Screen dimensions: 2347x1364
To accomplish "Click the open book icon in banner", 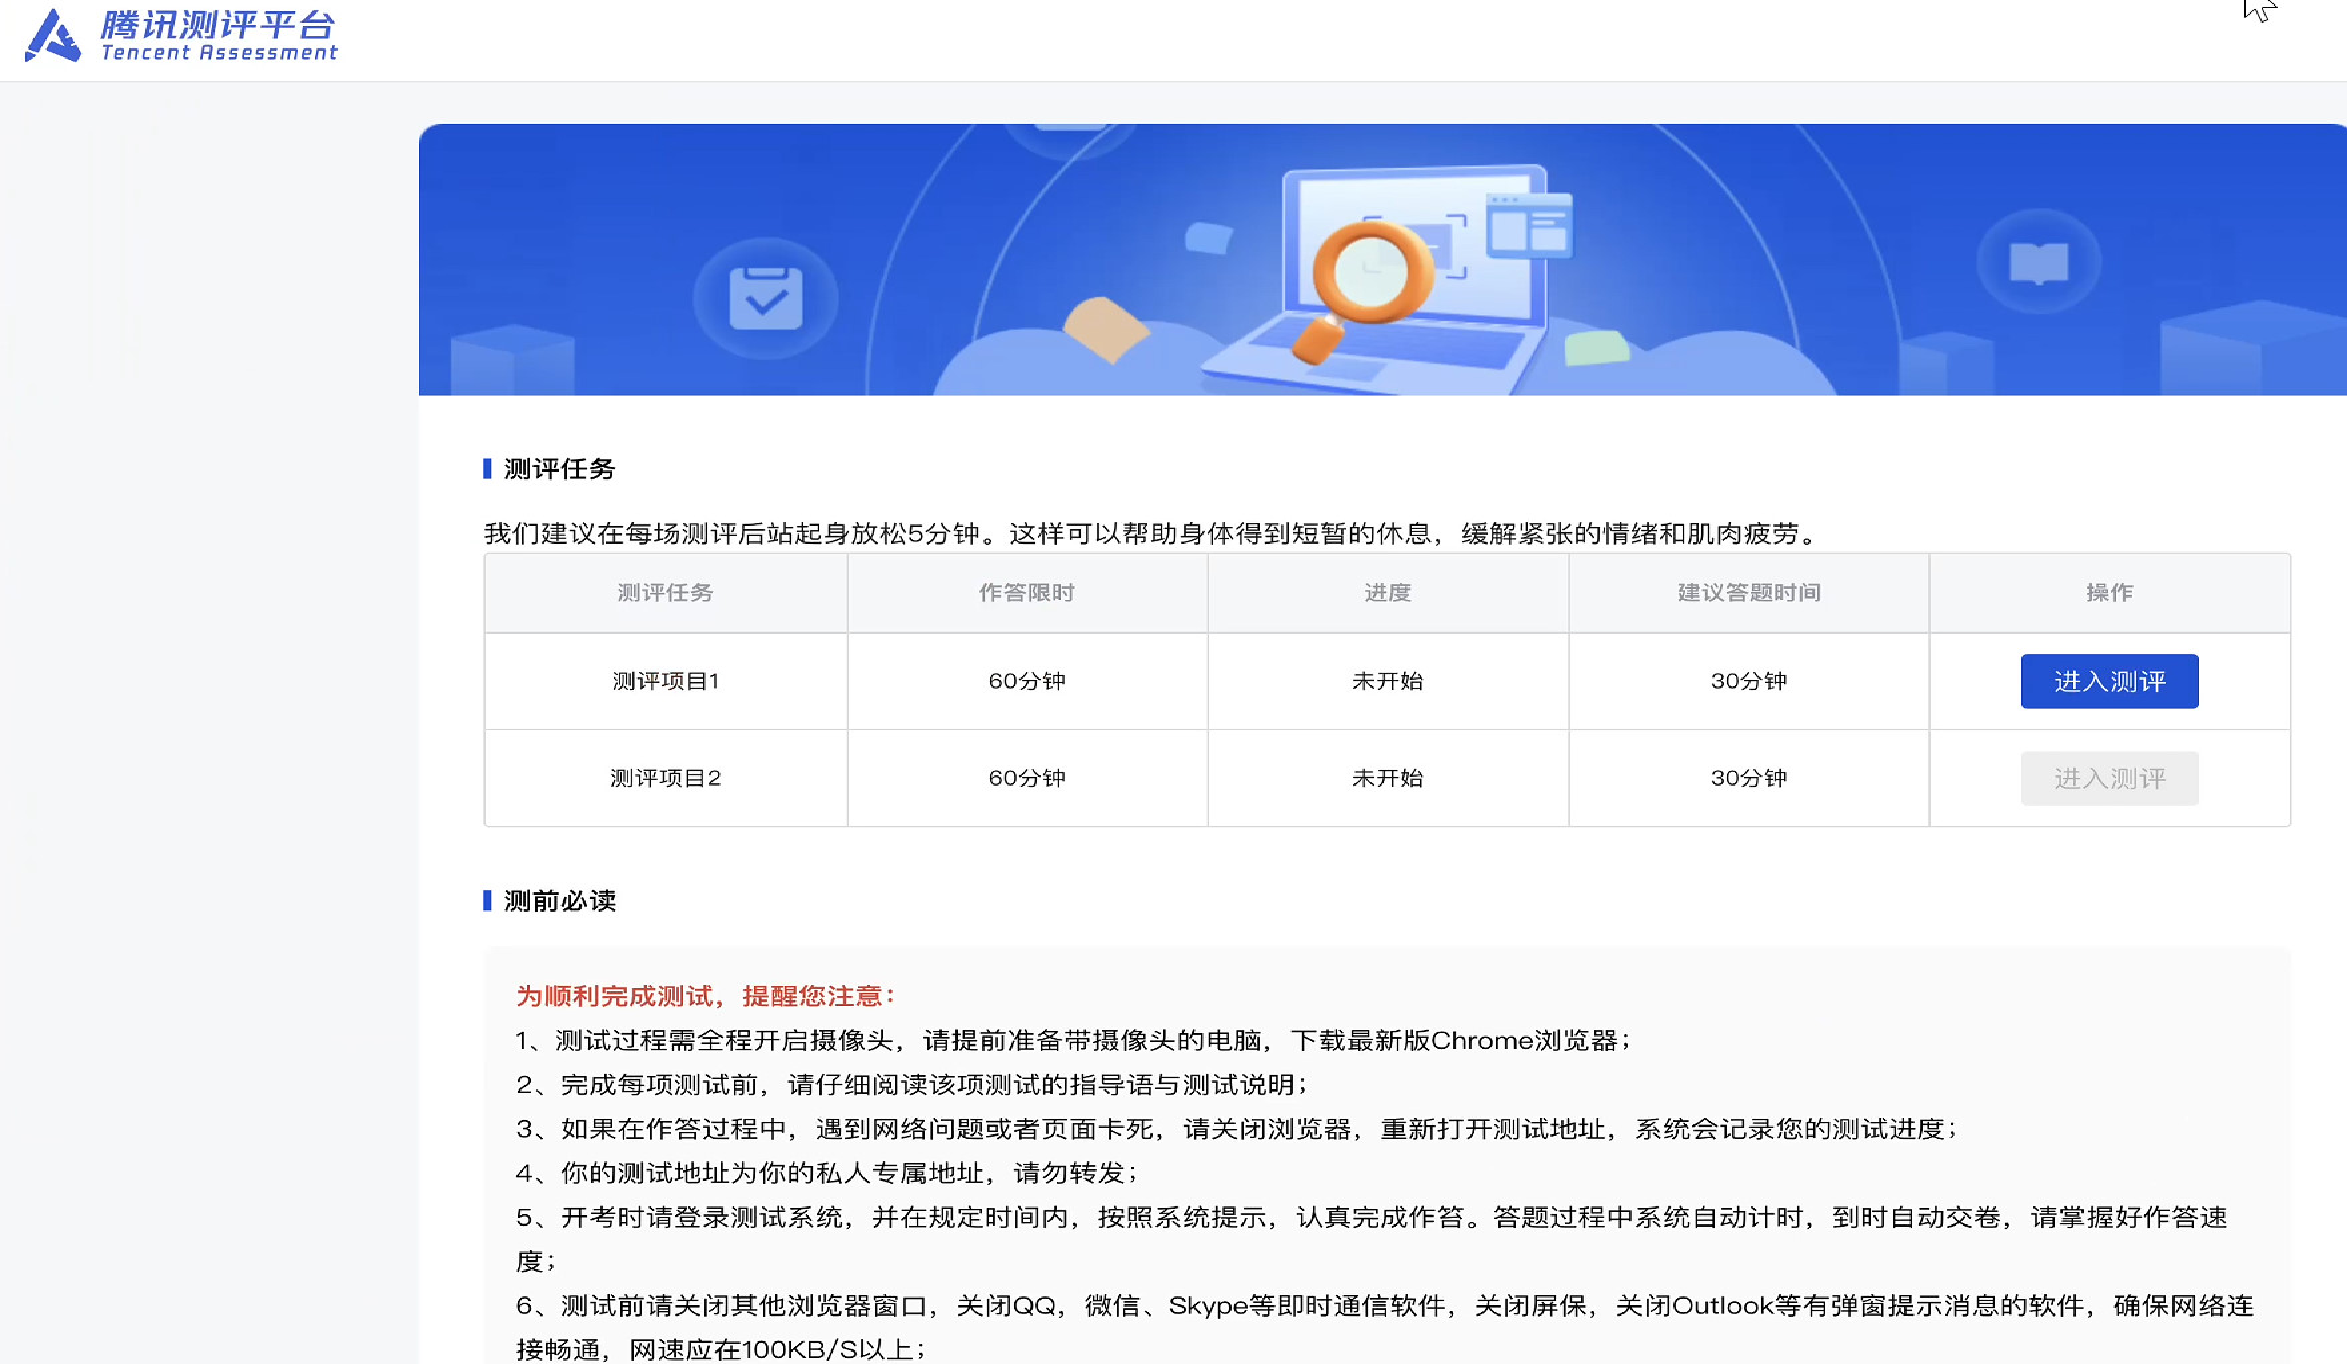I will pyautogui.click(x=2038, y=263).
